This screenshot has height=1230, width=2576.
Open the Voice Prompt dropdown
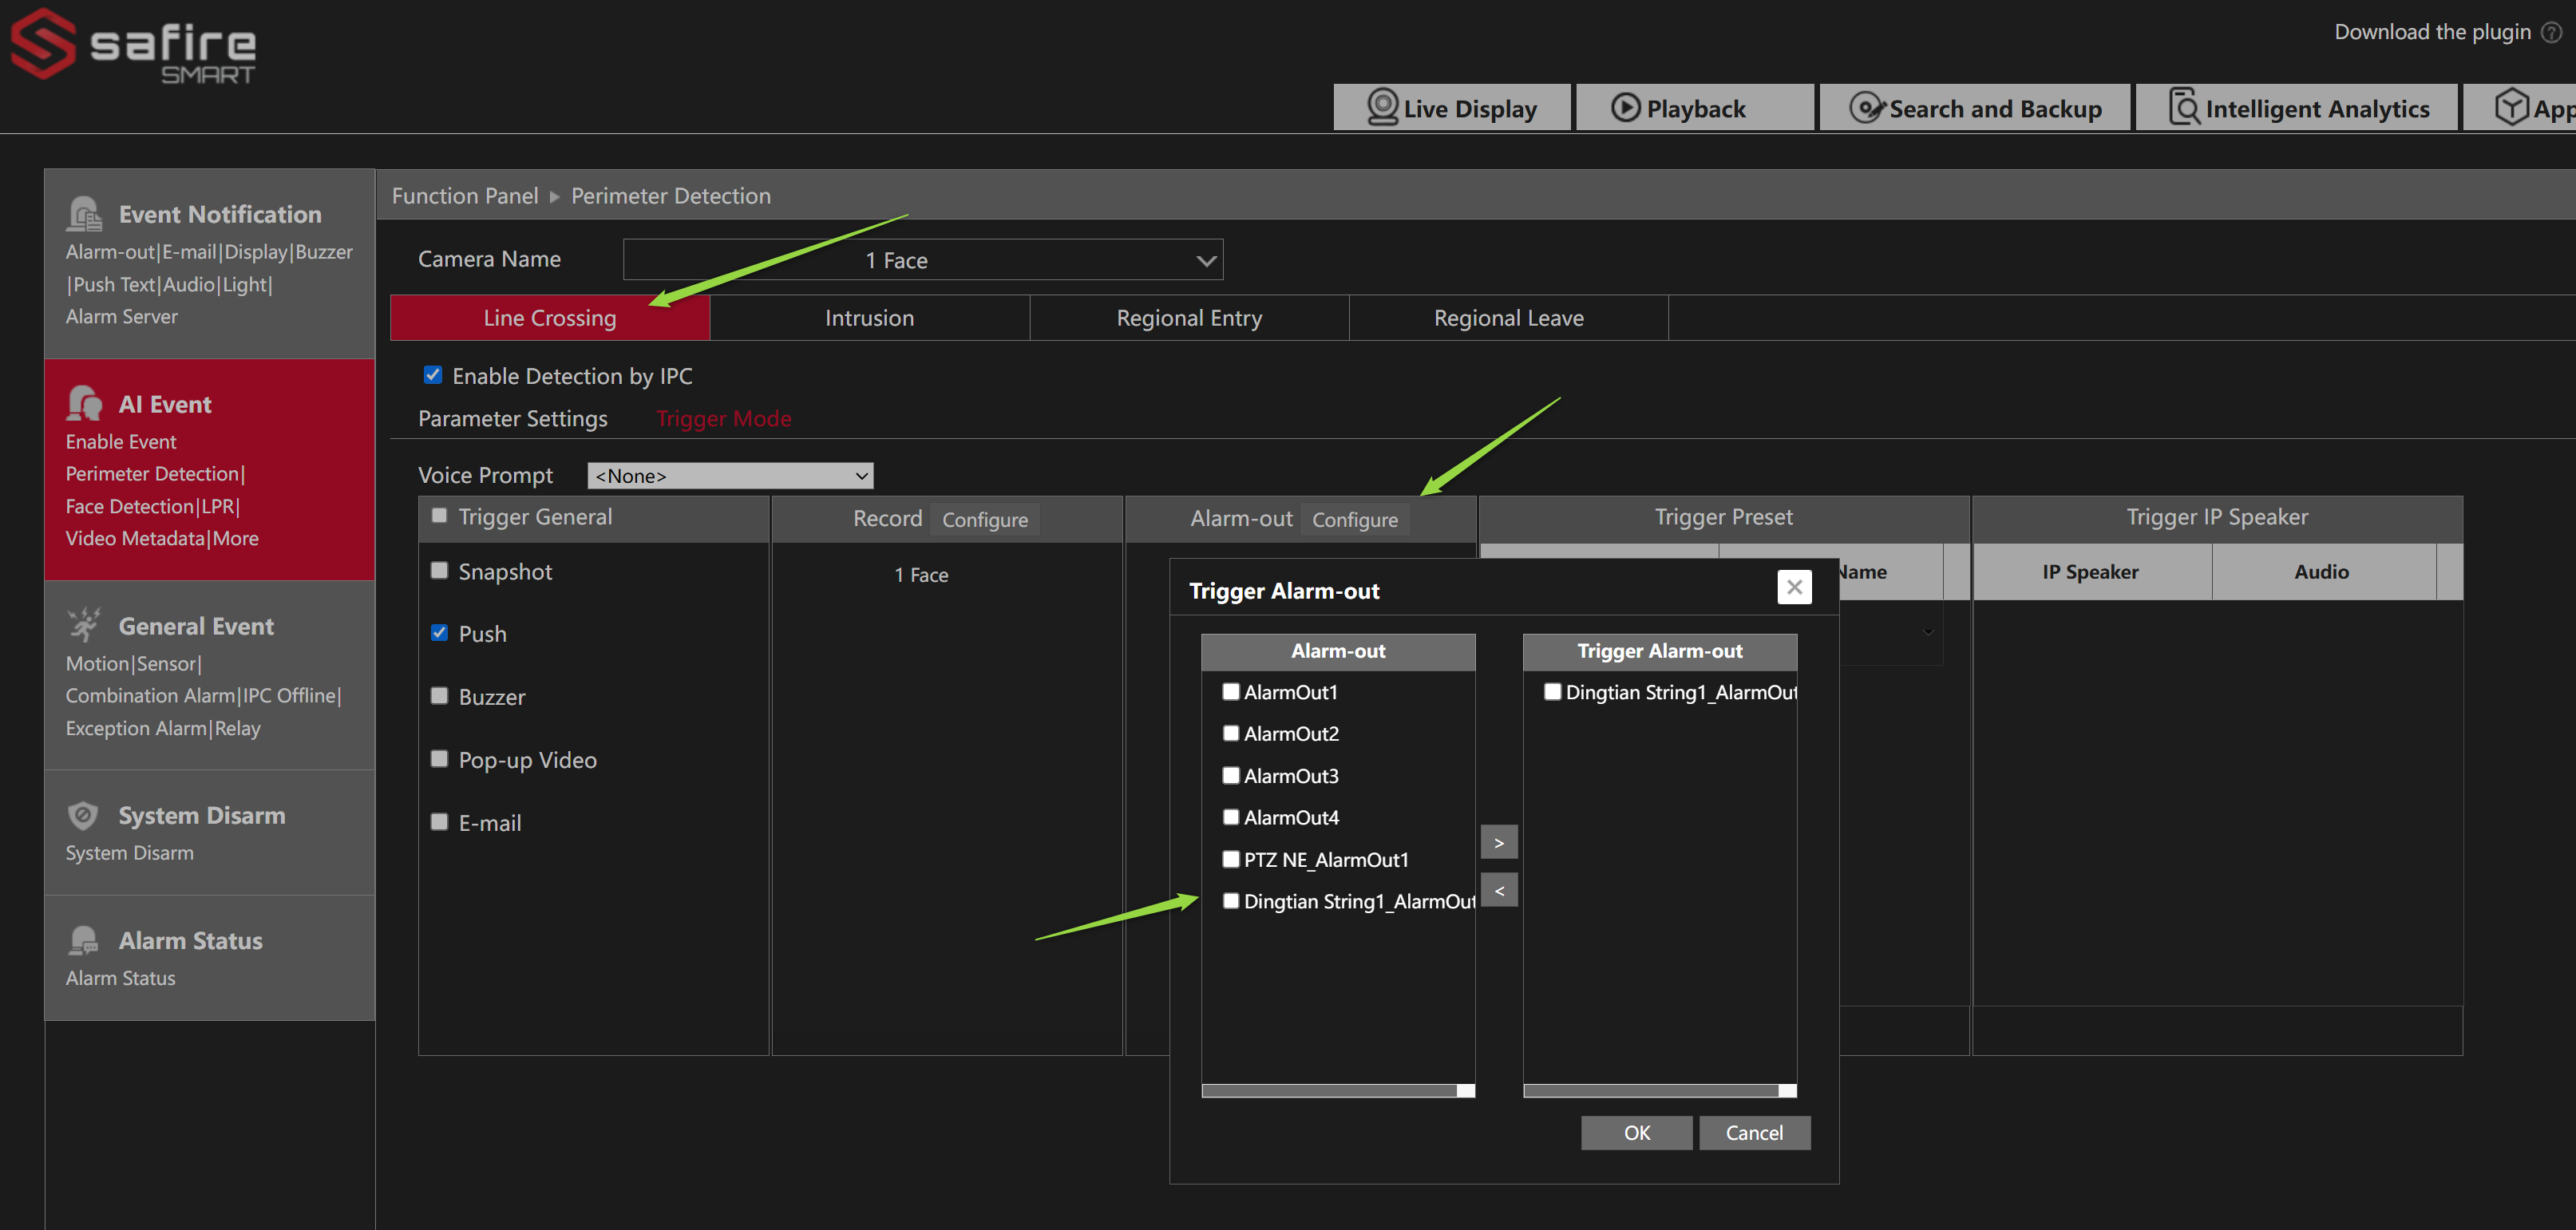tap(730, 476)
